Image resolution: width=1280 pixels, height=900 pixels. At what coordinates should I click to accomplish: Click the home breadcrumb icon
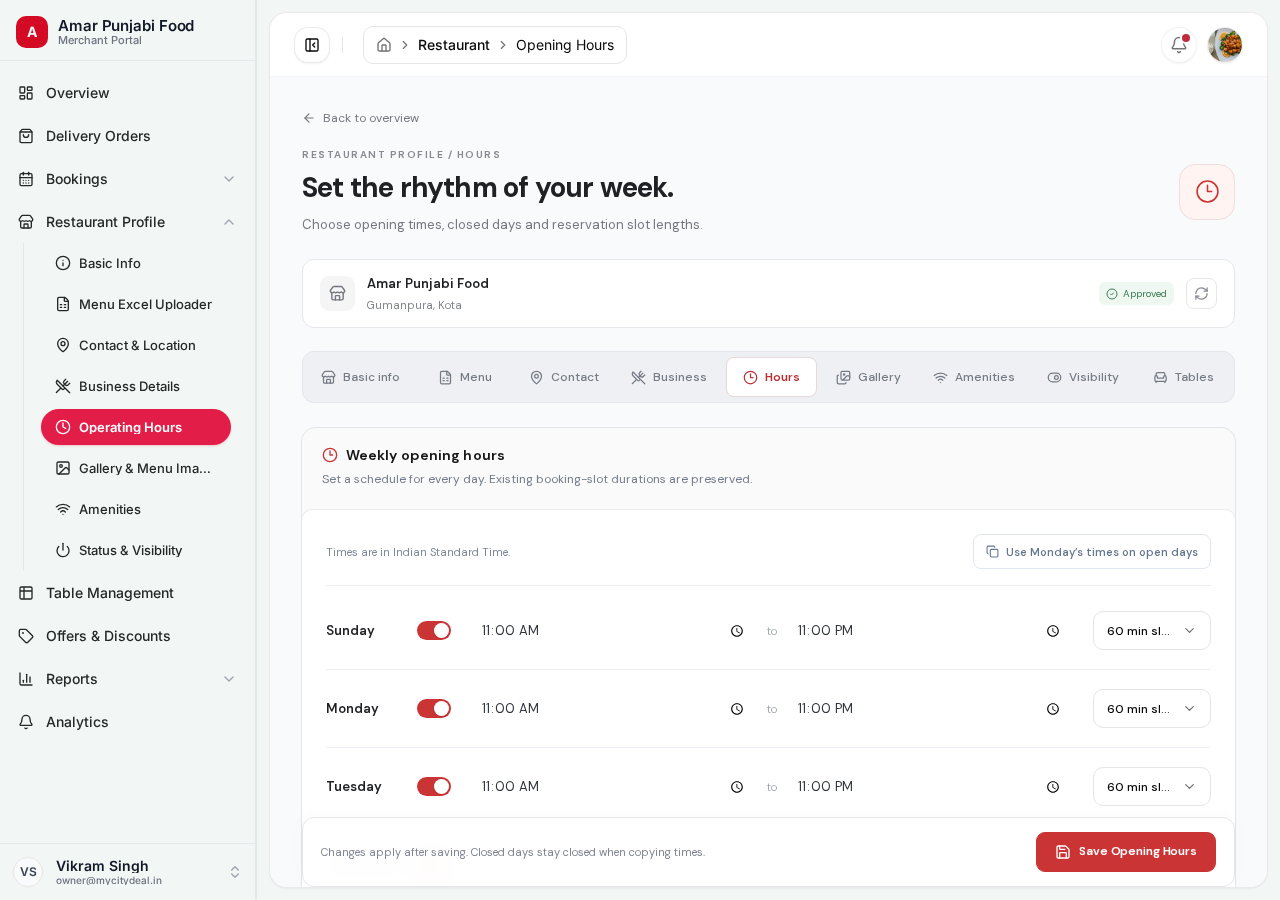pyautogui.click(x=384, y=45)
